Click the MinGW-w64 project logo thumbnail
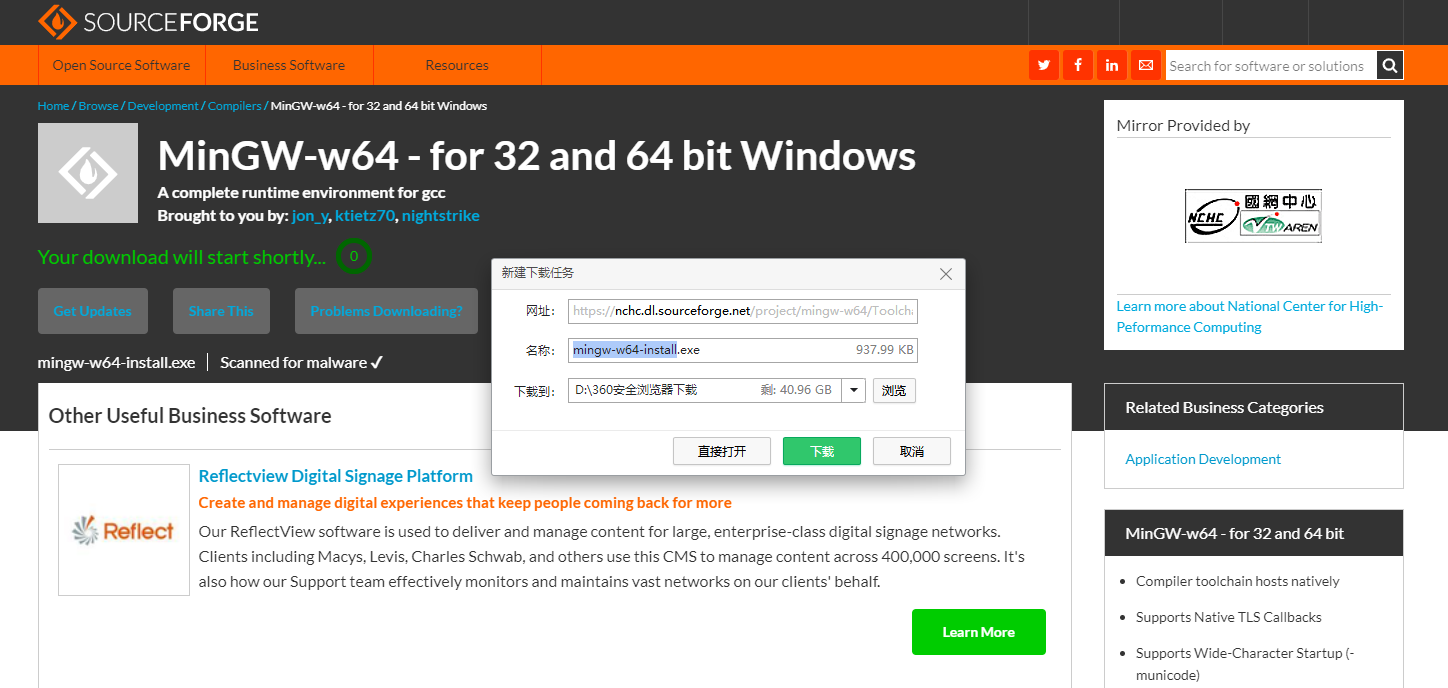Screen dimensions: 1448x688 tap(88, 173)
